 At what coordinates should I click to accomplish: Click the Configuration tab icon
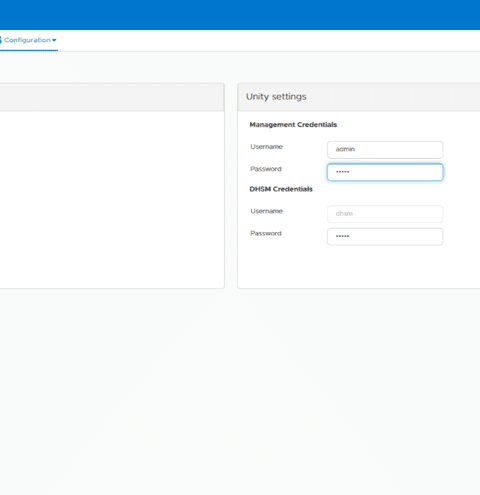pyautogui.click(x=1, y=40)
